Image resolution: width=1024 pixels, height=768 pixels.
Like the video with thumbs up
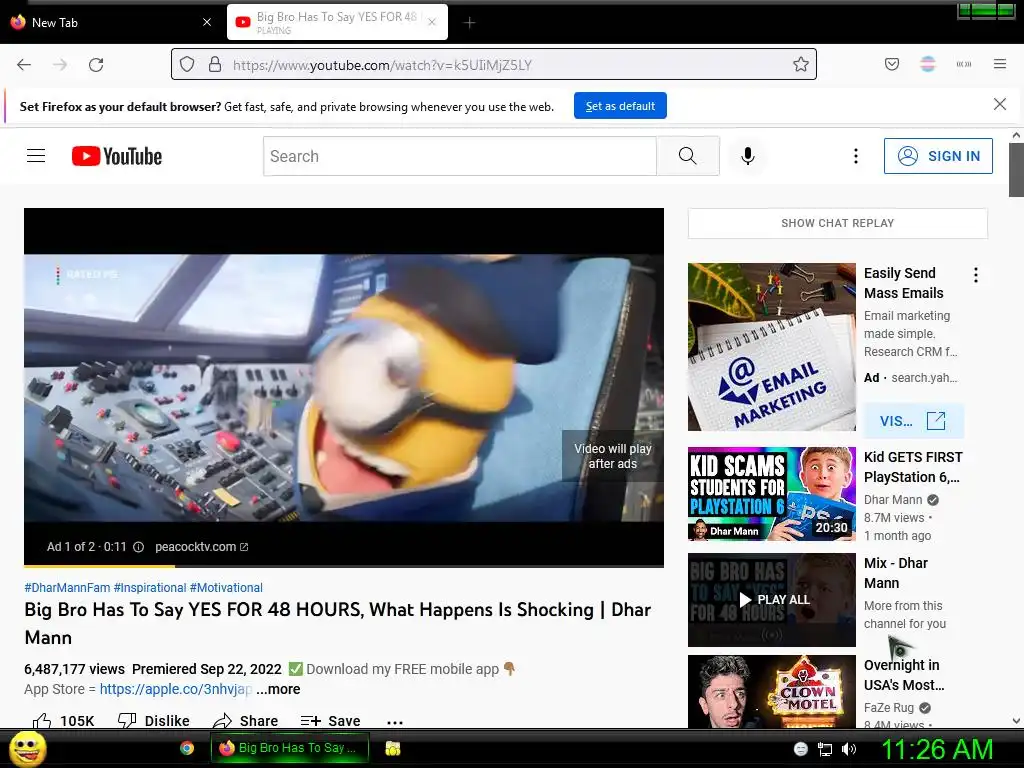tap(63, 720)
